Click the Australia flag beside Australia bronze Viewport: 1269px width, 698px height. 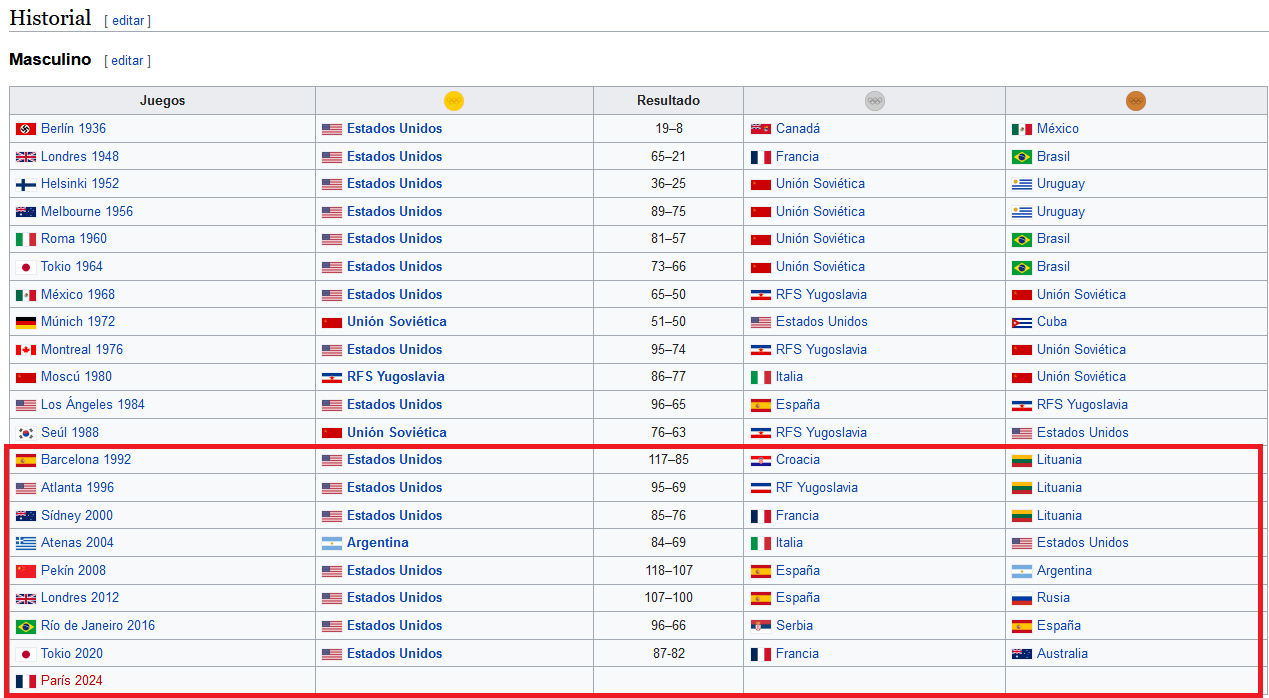click(1022, 654)
